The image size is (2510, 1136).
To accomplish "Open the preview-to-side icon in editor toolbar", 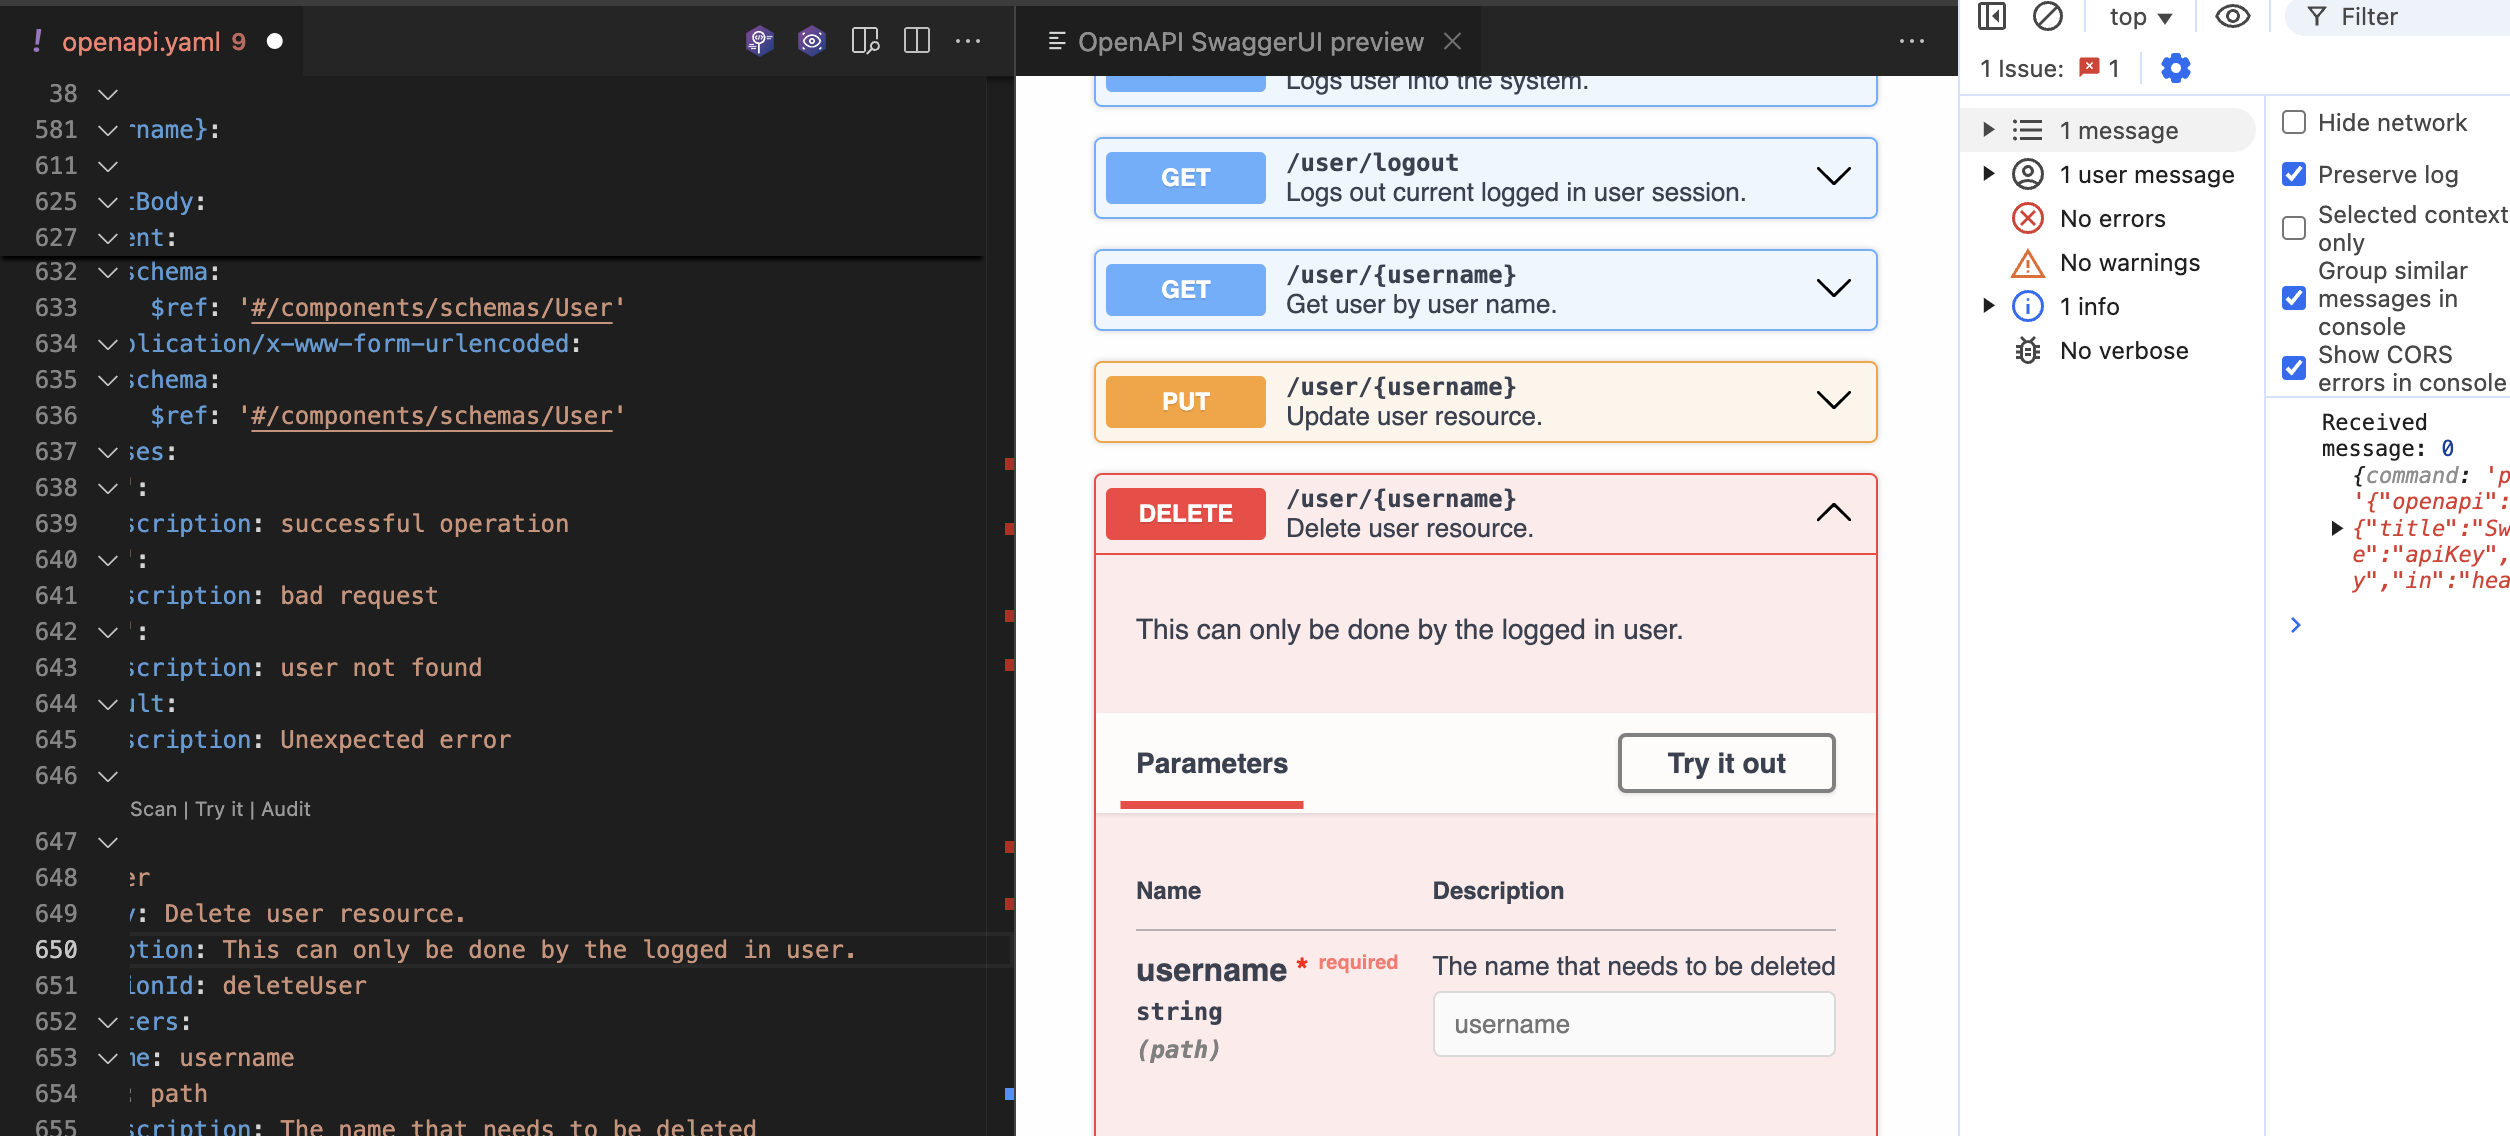I will click(865, 41).
